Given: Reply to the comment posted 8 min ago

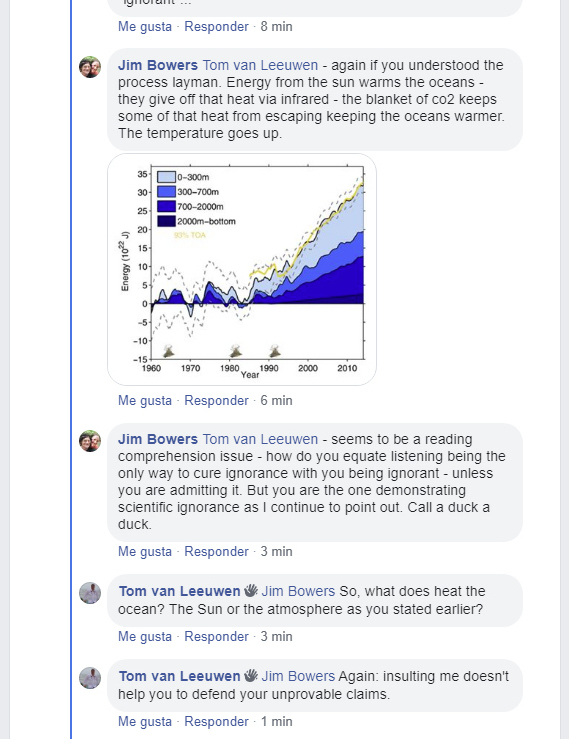Looking at the screenshot, I should coord(216,26).
